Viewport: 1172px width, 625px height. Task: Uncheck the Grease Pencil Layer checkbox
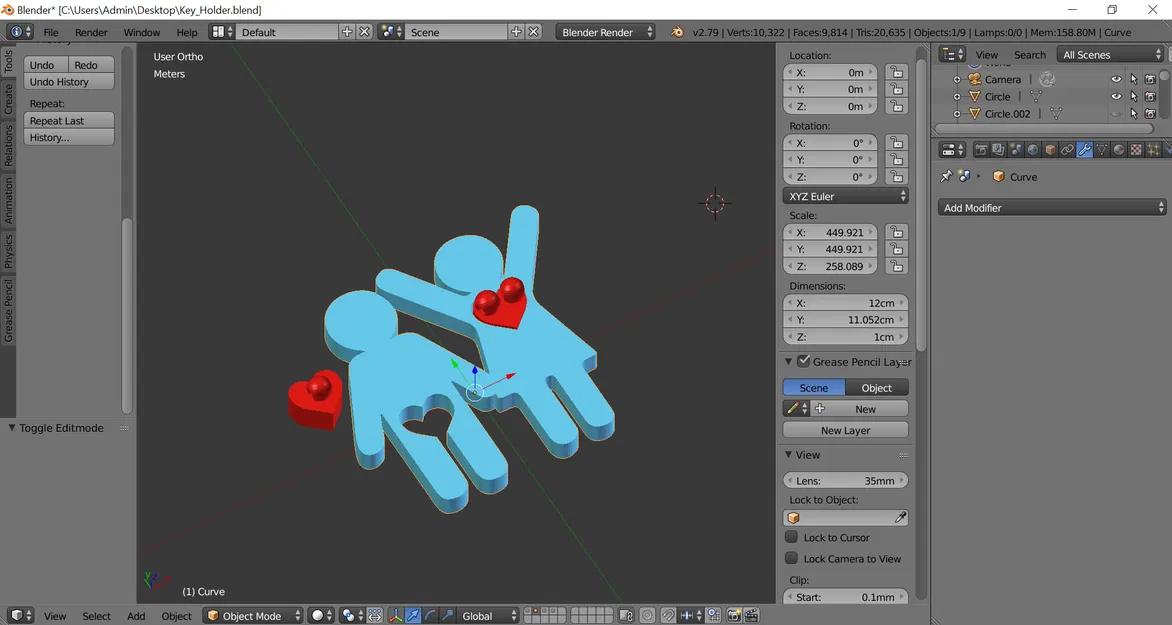[804, 361]
